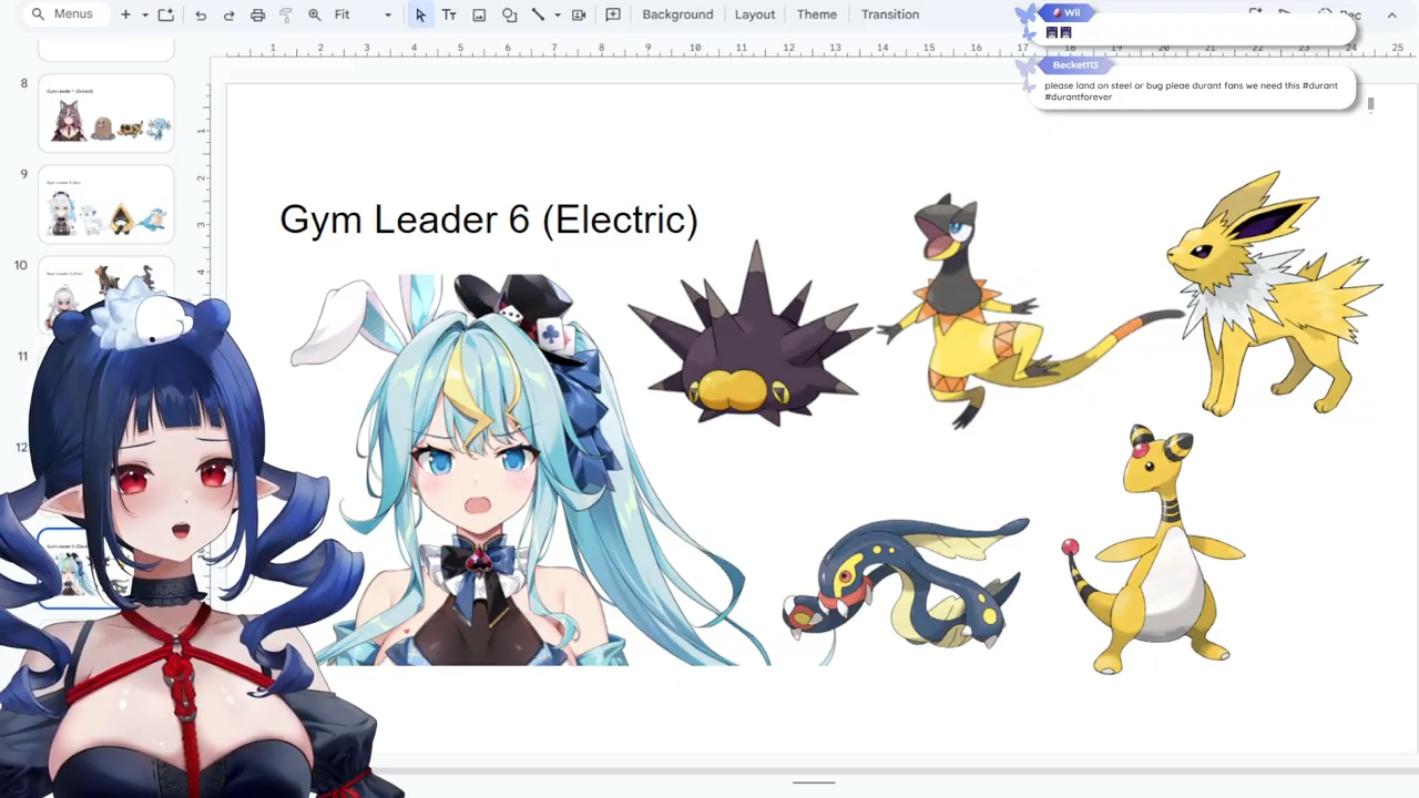This screenshot has width=1419, height=798.
Task: Select the bunny-eared gym leader image
Action: 530,470
